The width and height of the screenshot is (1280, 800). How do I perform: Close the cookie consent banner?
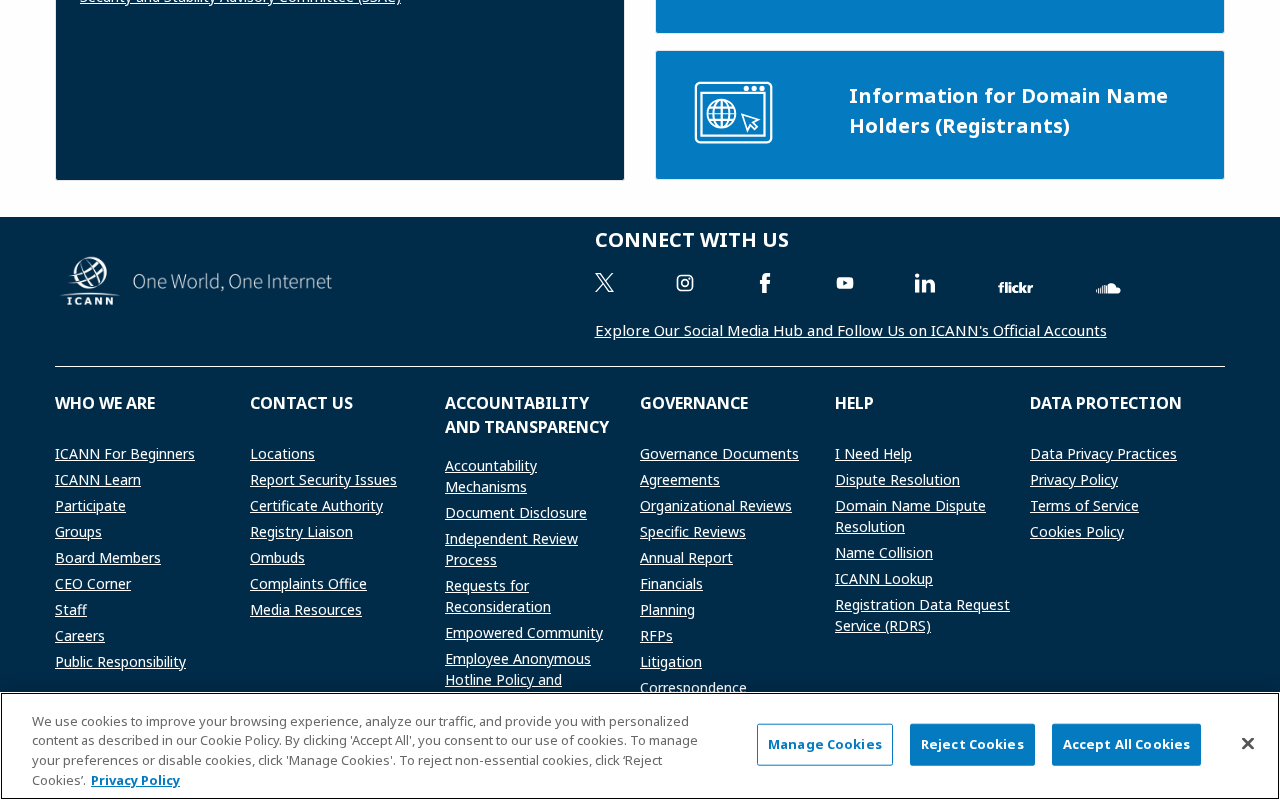(x=1247, y=744)
